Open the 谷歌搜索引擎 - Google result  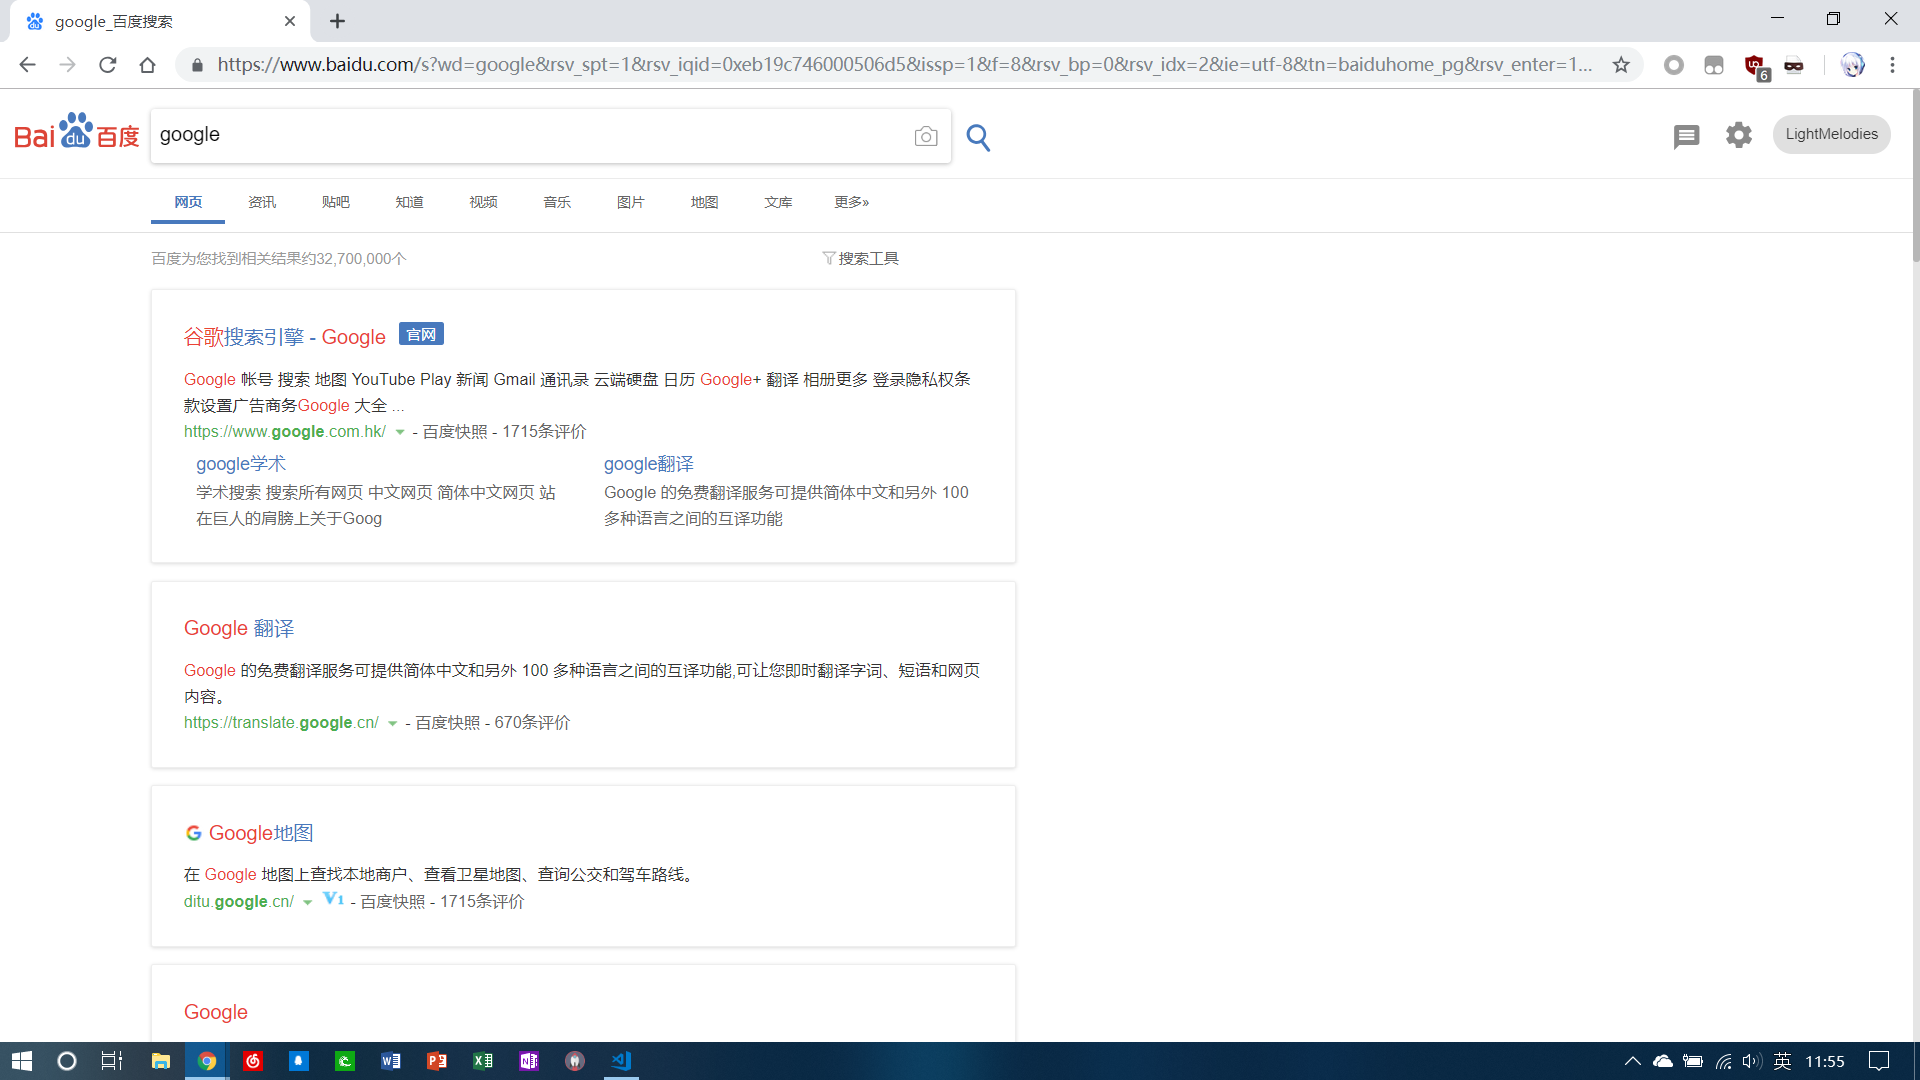[x=284, y=337]
